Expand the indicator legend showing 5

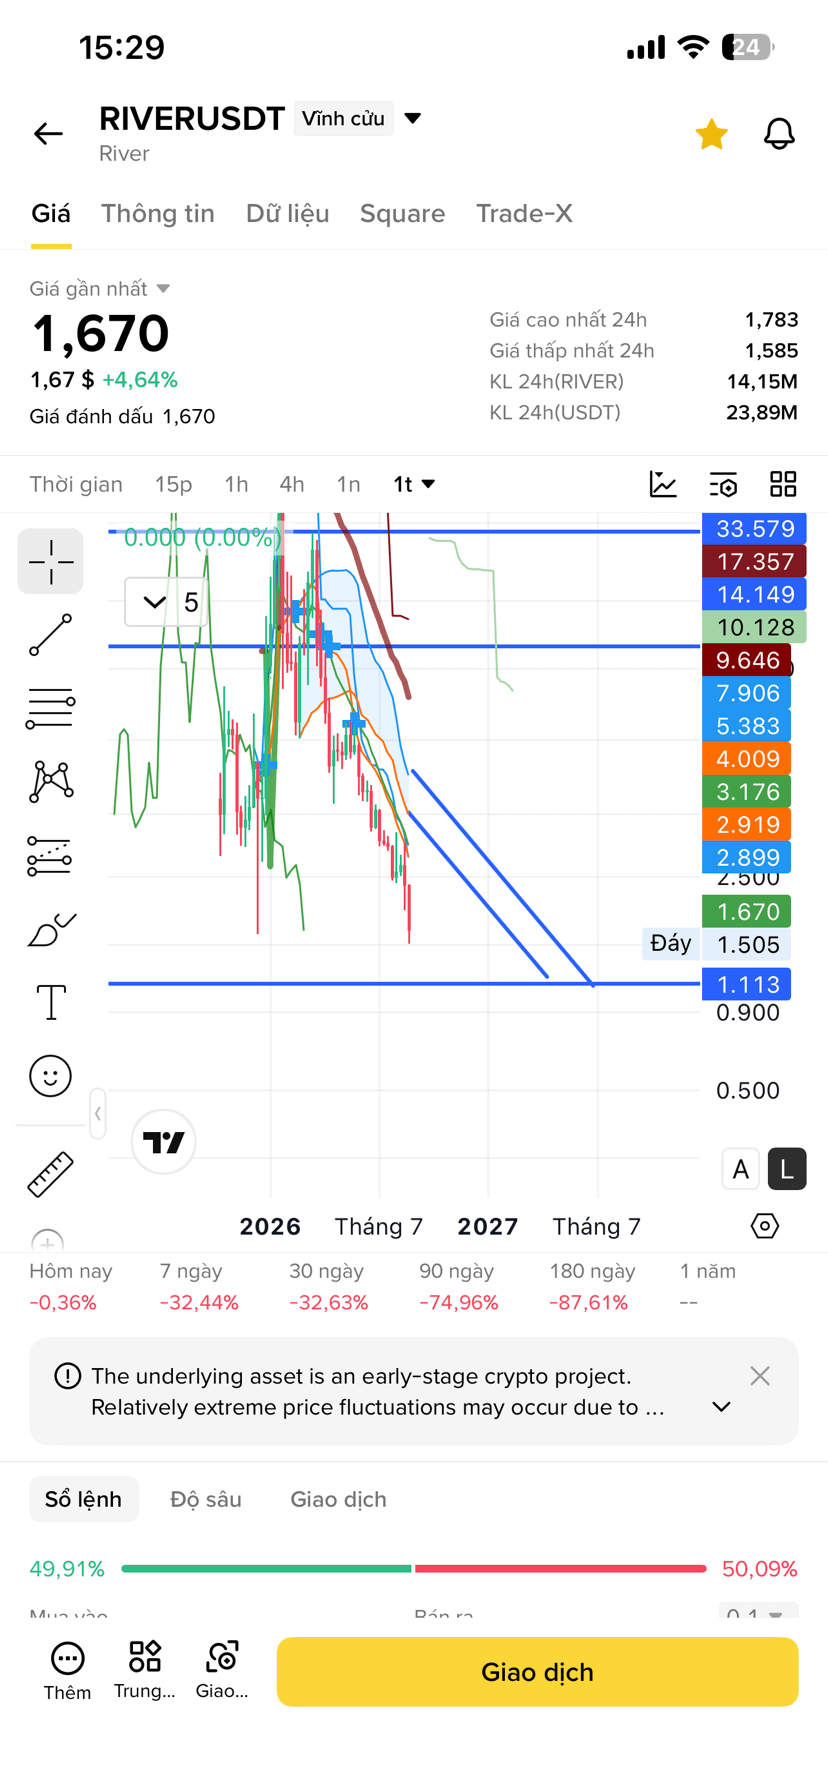pos(166,602)
